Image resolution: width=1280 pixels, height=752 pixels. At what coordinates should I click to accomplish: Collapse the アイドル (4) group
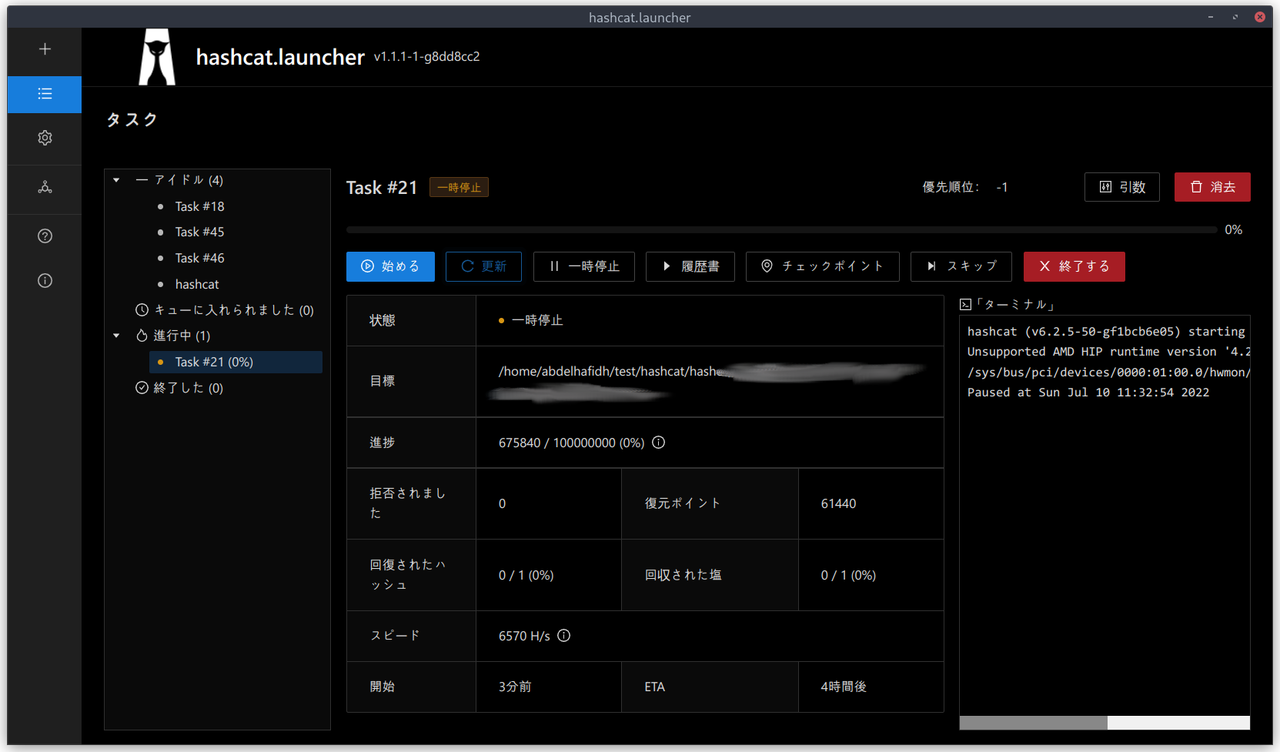tap(116, 180)
